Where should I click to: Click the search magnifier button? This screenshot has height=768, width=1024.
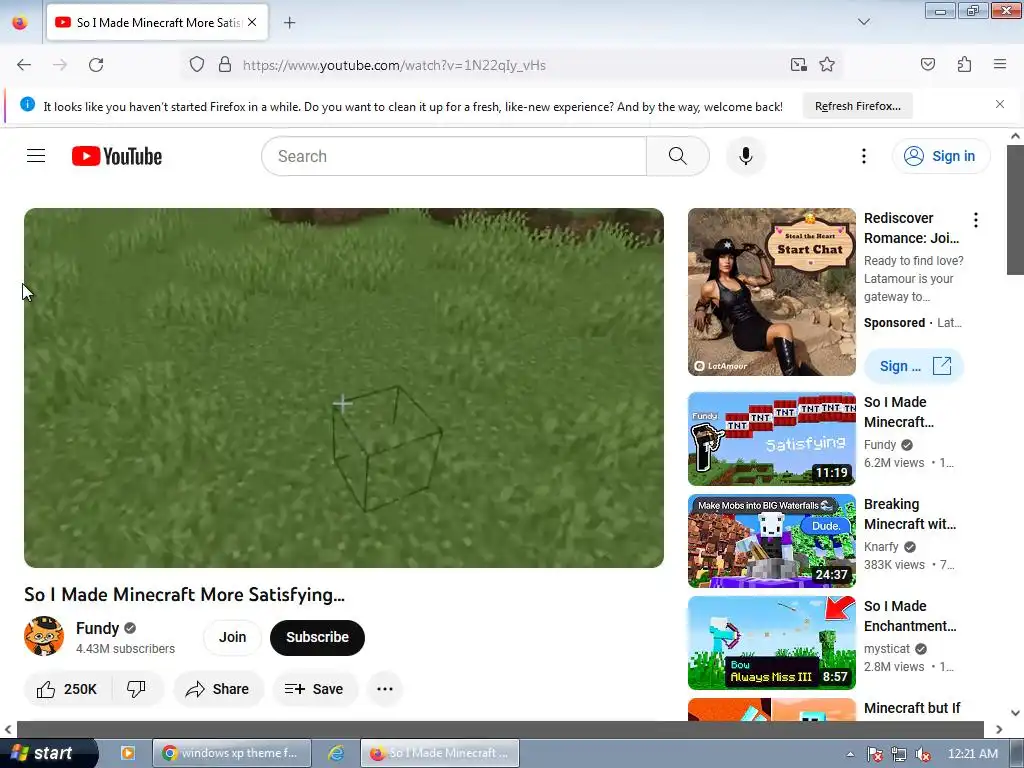tap(677, 156)
